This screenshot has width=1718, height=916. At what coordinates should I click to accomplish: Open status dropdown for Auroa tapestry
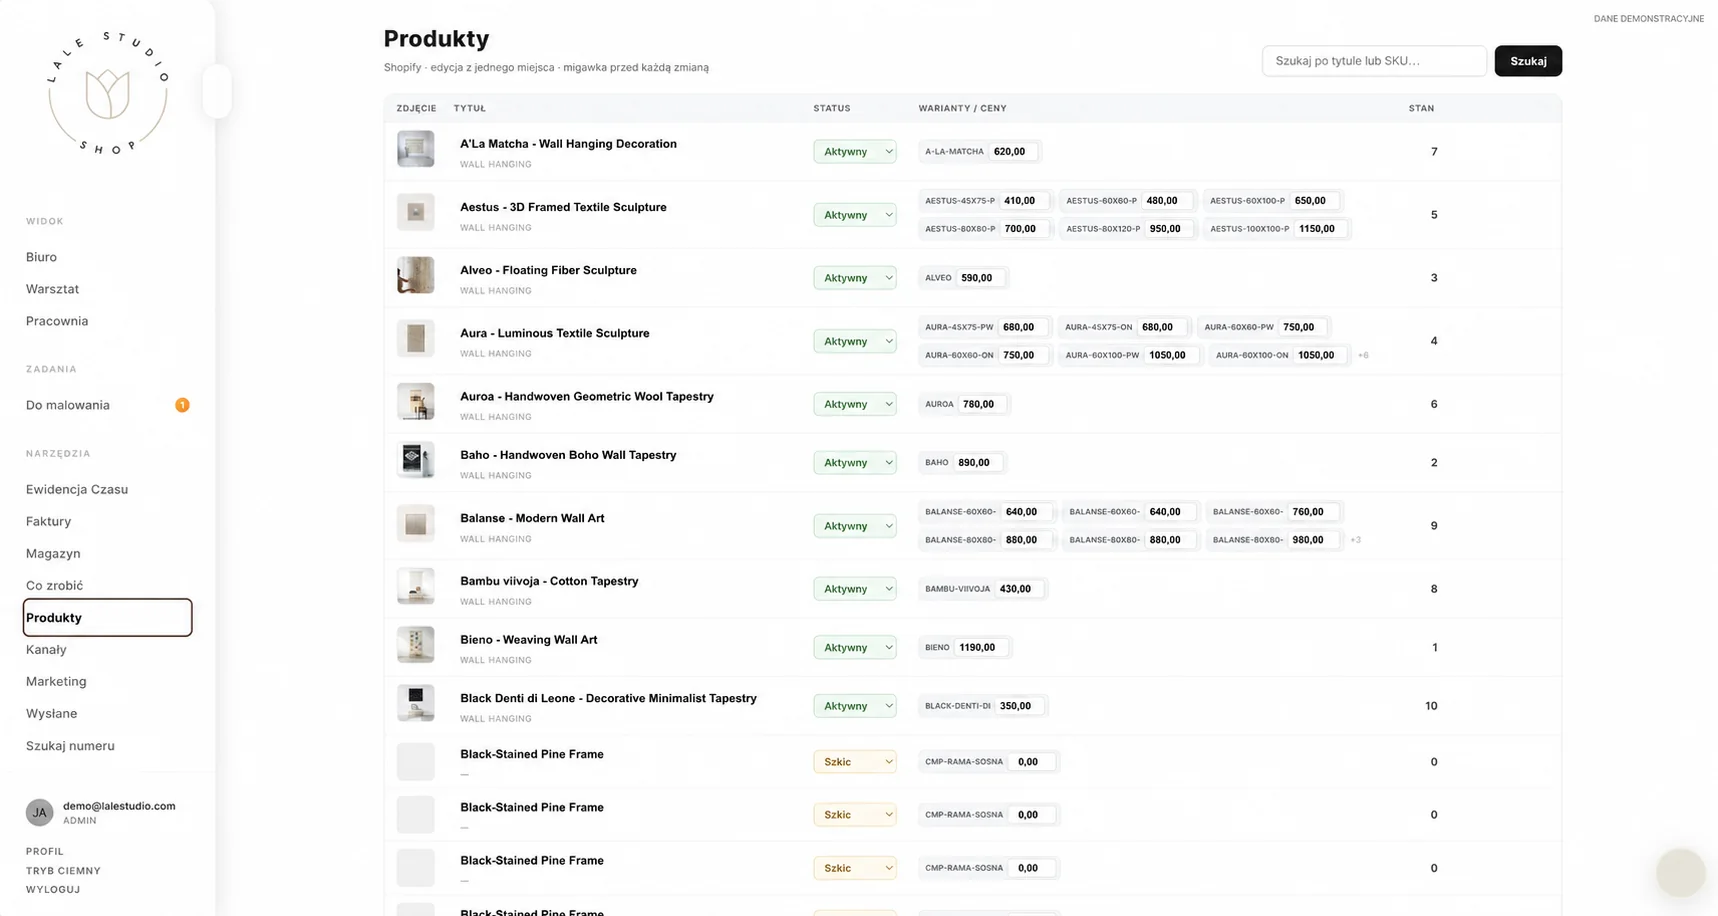pos(854,404)
